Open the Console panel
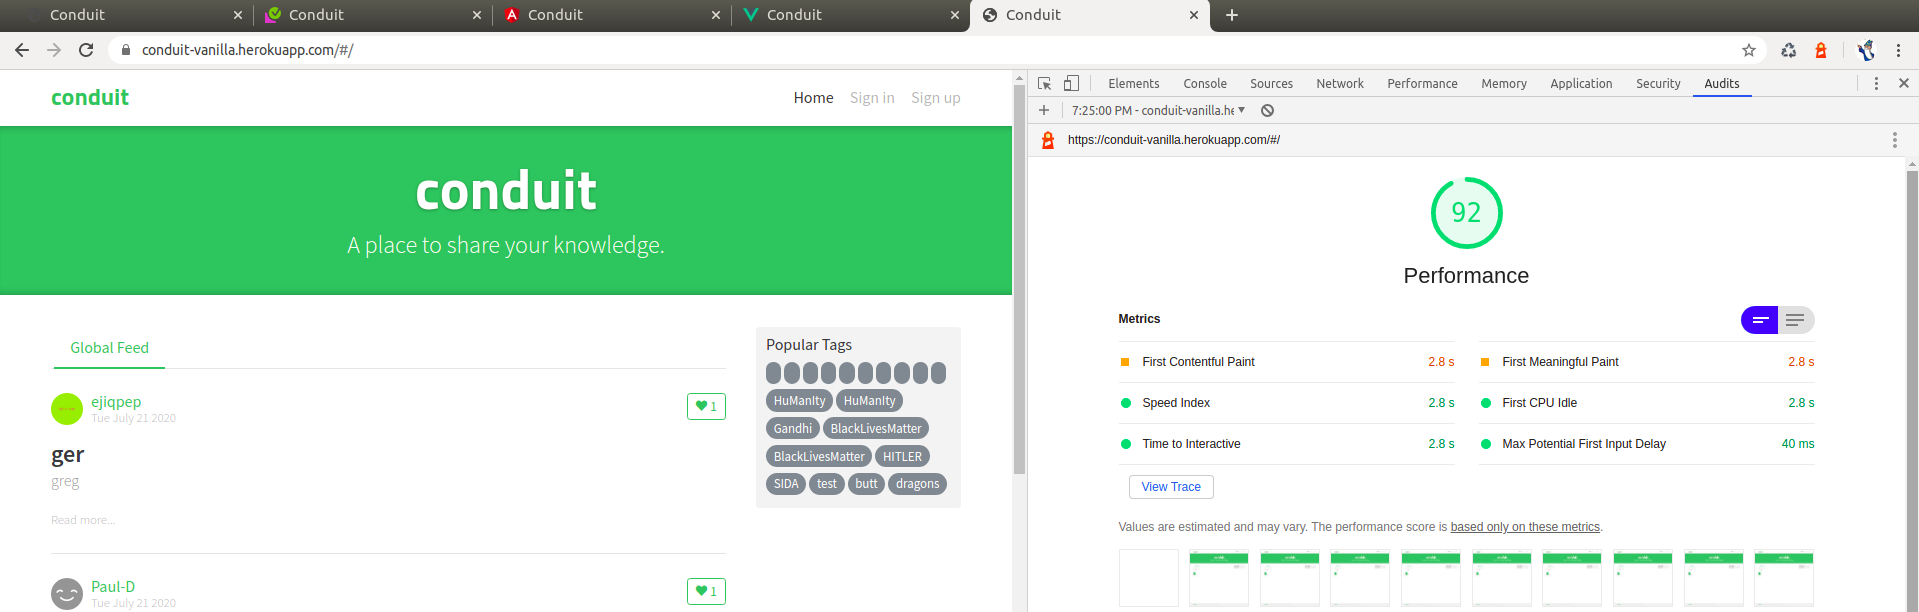Image resolution: width=1919 pixels, height=612 pixels. 1204,84
